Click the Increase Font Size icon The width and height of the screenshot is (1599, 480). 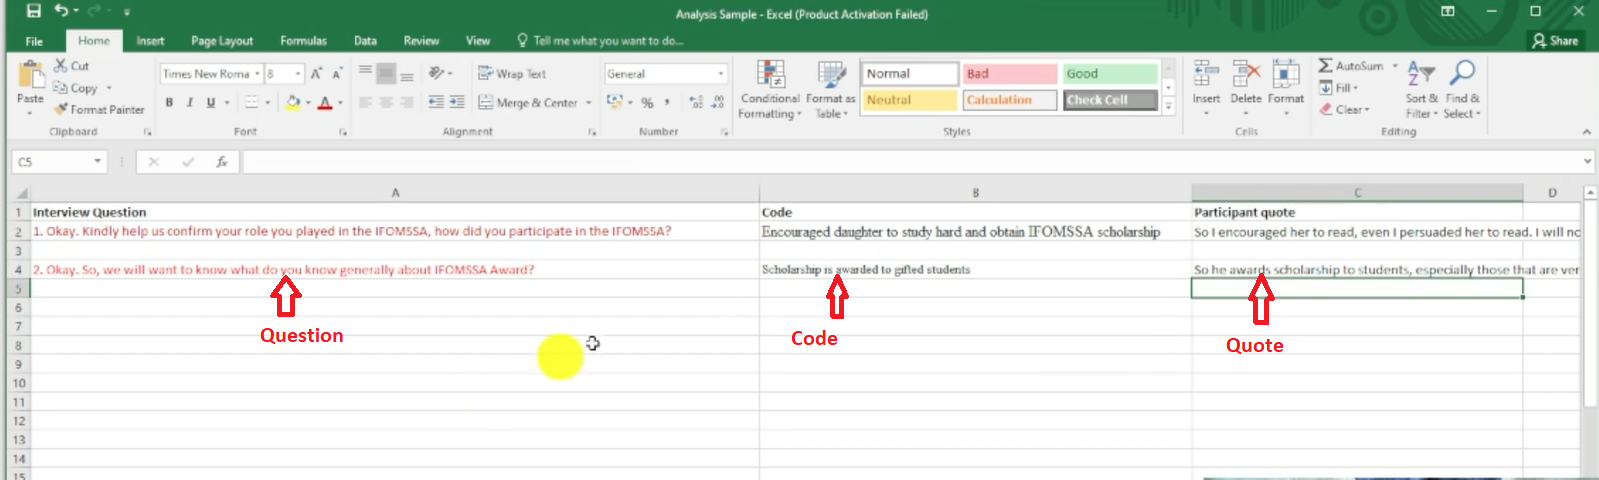pos(316,74)
